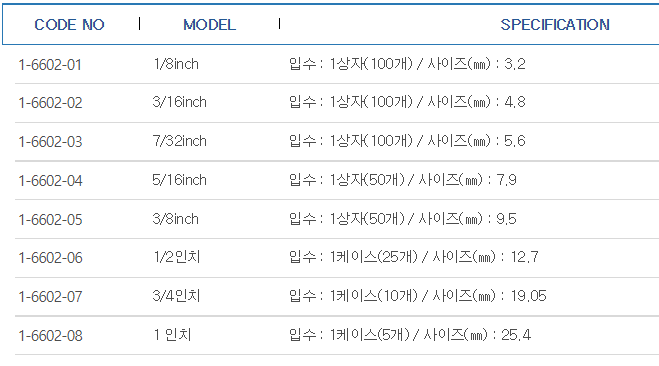Click the specification with size 19.05
The width and height of the screenshot is (659, 366).
coord(417,295)
